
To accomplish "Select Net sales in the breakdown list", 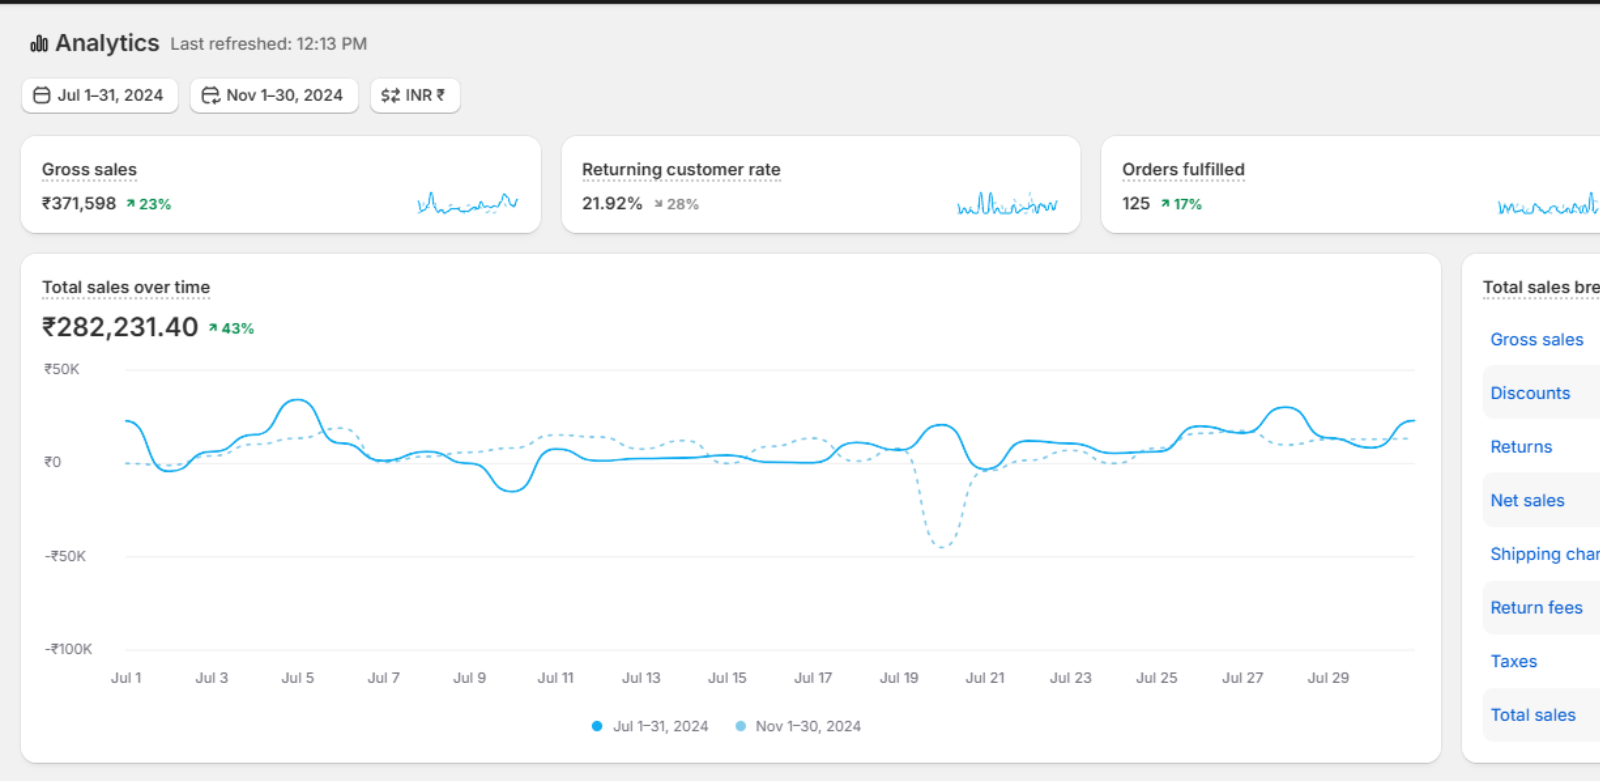I will [x=1527, y=501].
